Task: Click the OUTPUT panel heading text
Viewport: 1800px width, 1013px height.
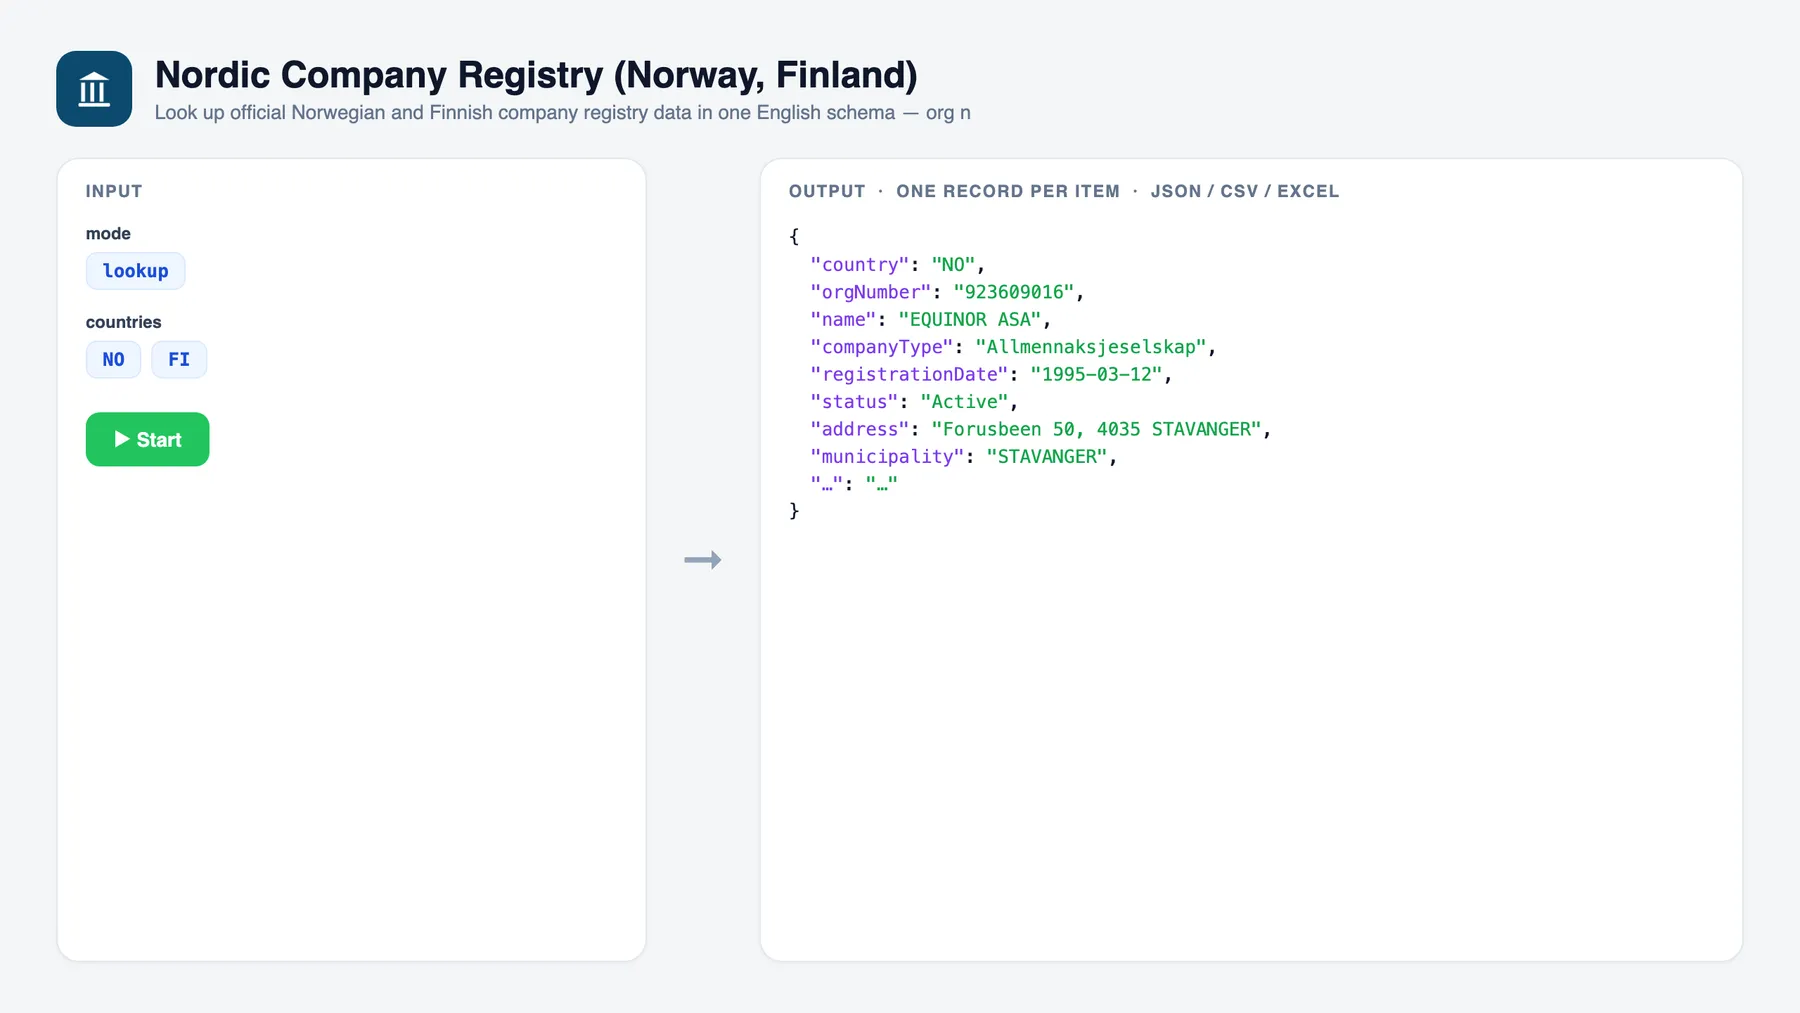Action: [x=827, y=191]
